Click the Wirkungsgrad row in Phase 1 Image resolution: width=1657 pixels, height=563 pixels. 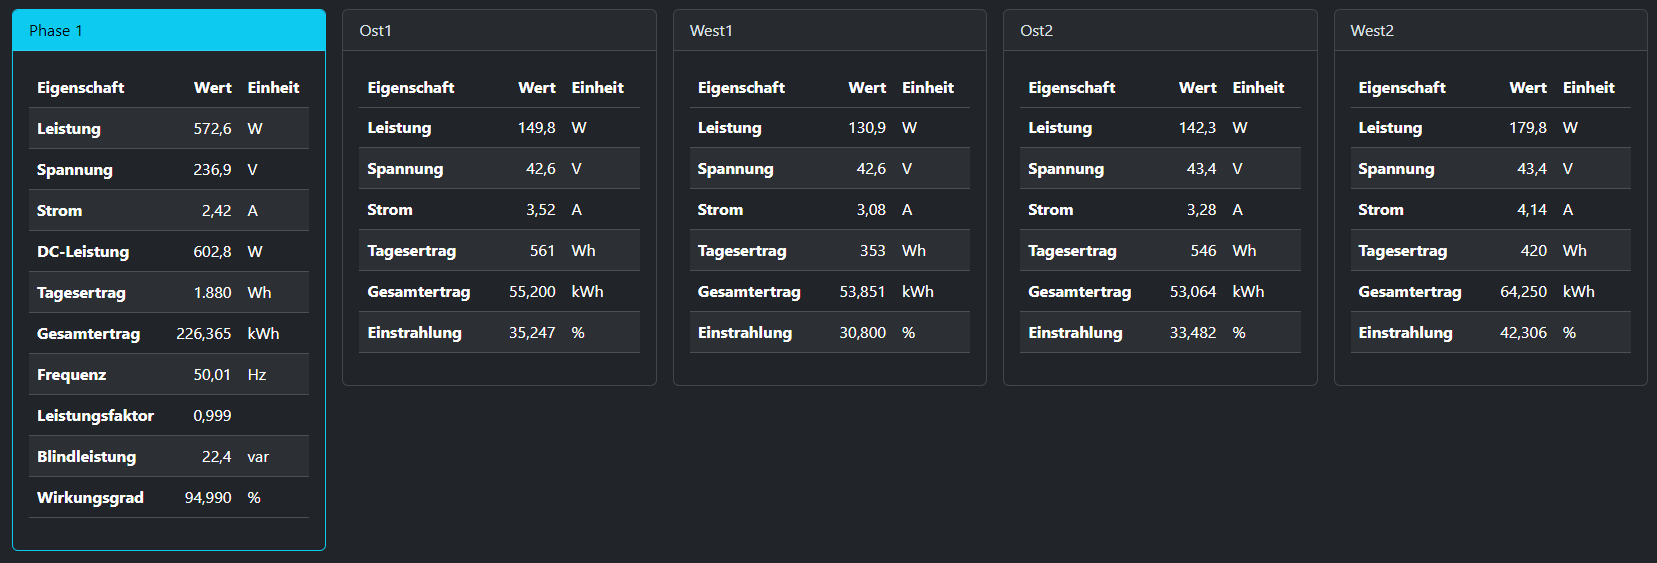pos(169,498)
